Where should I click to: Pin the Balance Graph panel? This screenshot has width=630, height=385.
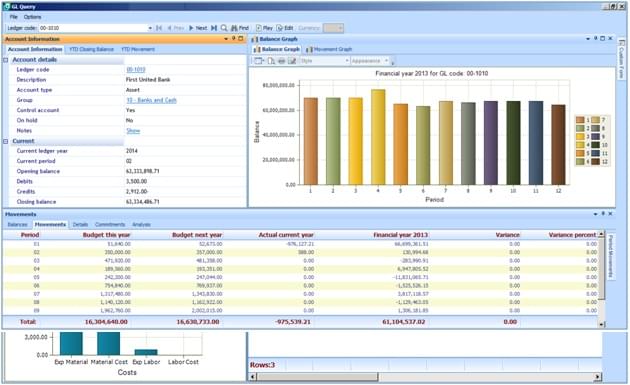pyautogui.click(x=595, y=39)
